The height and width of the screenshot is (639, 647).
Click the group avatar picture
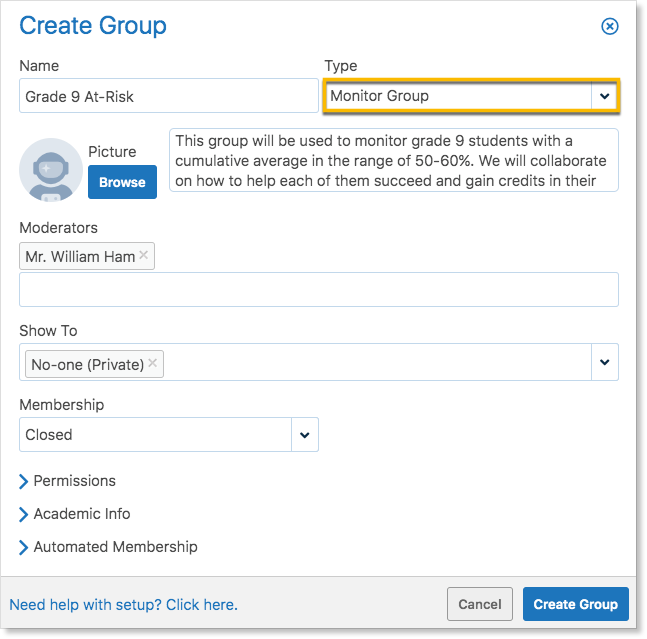[x=51, y=170]
